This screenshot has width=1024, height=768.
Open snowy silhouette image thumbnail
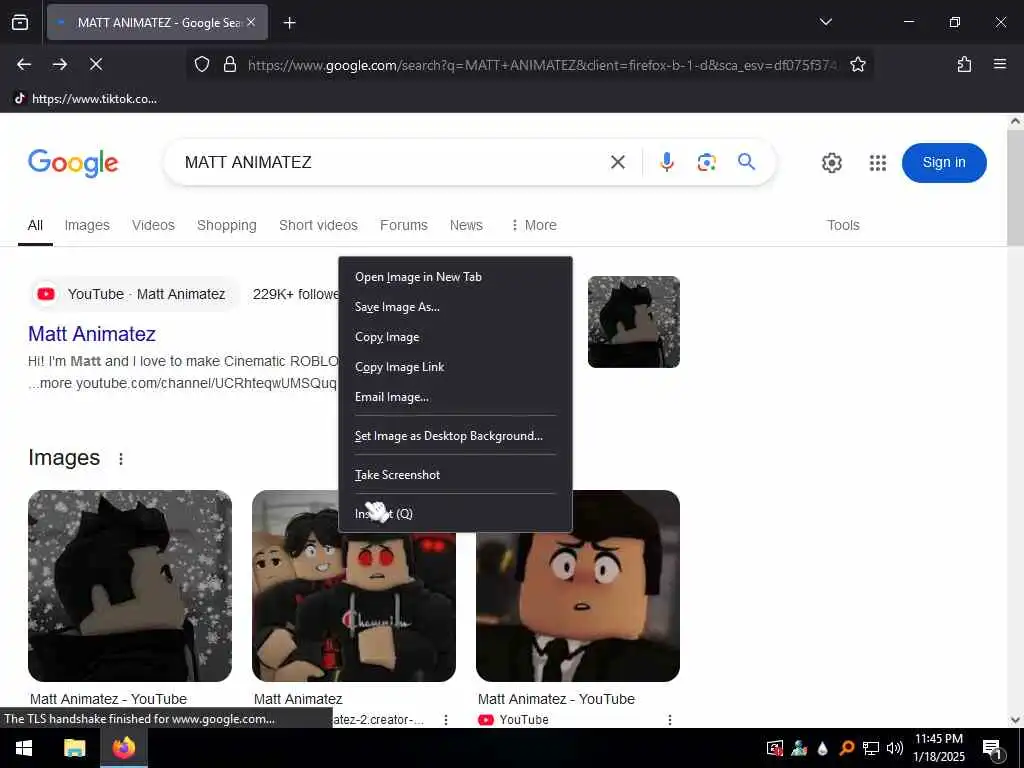pyautogui.click(x=130, y=586)
